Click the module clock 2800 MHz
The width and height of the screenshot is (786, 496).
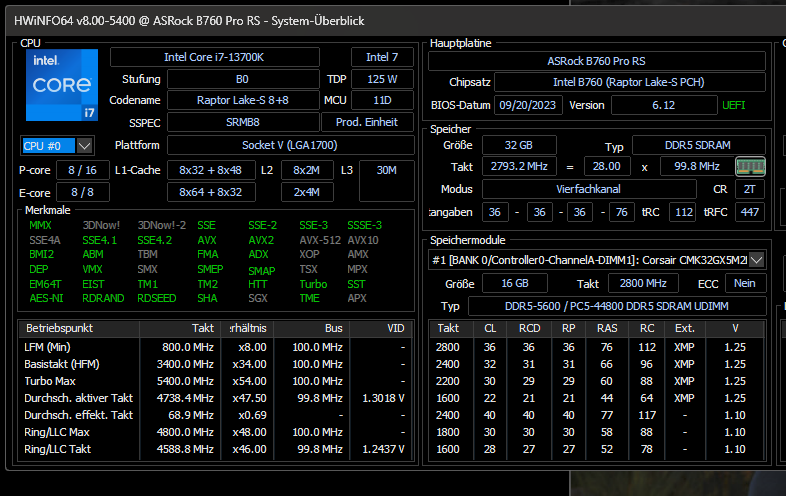click(643, 284)
